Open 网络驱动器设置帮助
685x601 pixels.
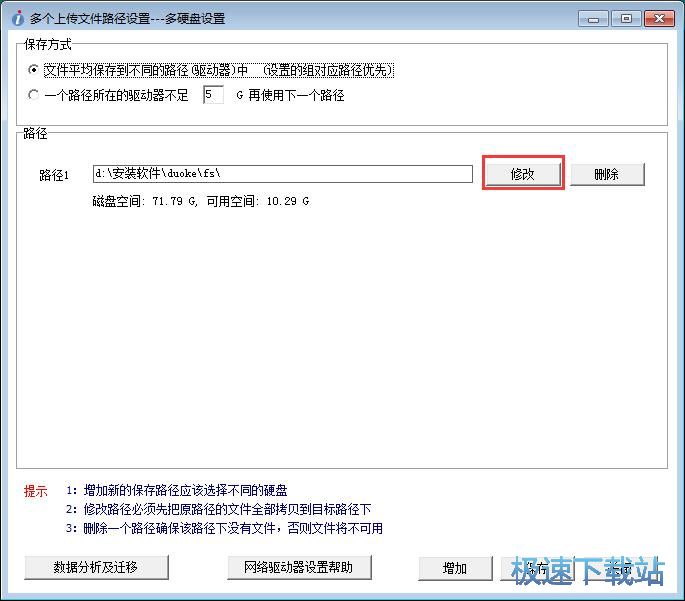pos(299,567)
